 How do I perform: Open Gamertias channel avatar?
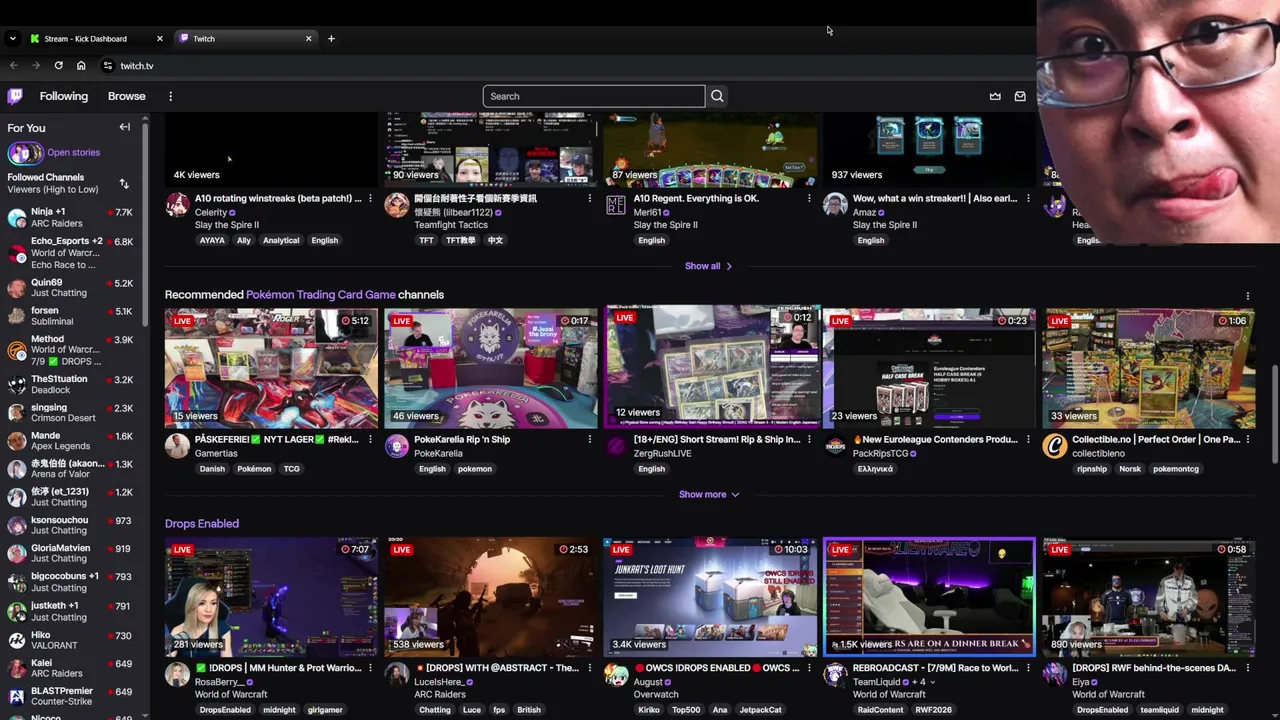pos(177,446)
